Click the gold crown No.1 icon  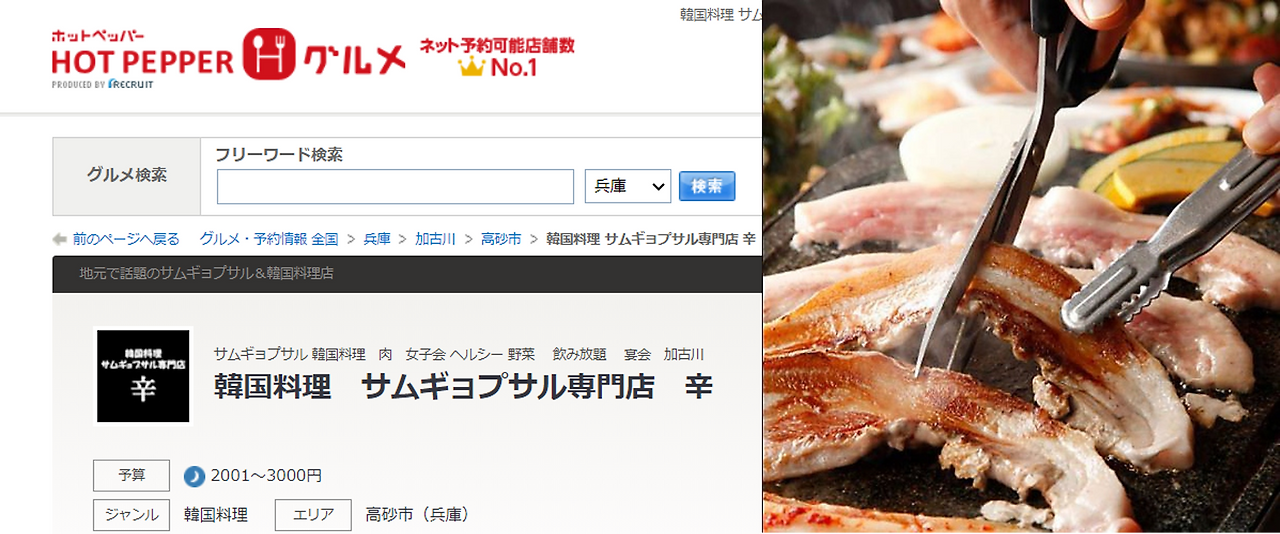(x=470, y=67)
